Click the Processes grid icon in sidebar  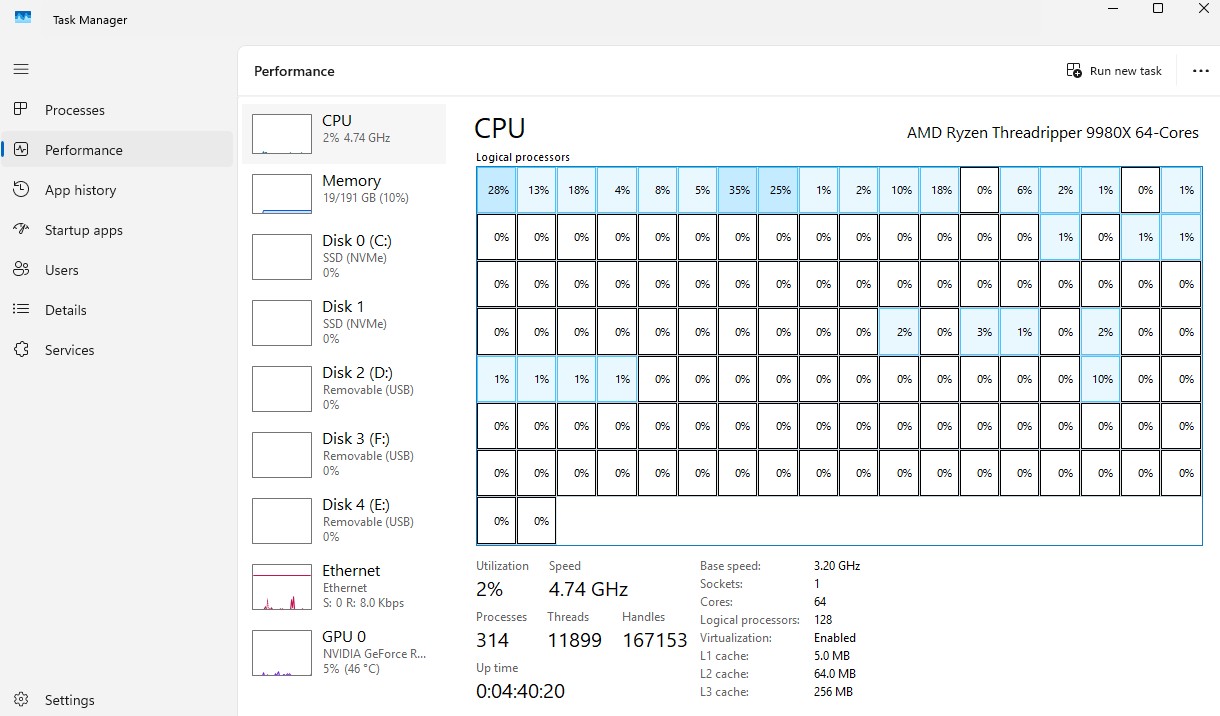pyautogui.click(x=21, y=110)
